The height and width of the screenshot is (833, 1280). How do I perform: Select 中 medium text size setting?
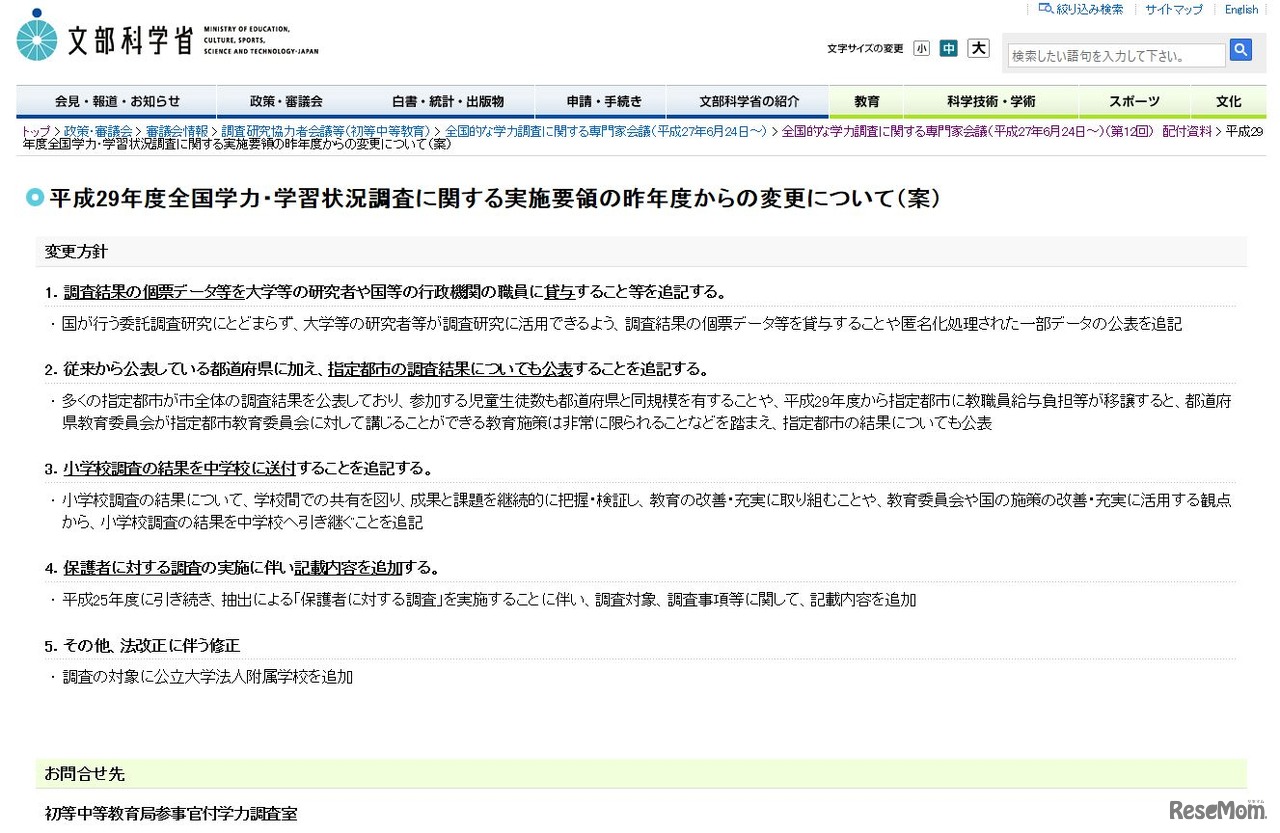click(x=949, y=48)
